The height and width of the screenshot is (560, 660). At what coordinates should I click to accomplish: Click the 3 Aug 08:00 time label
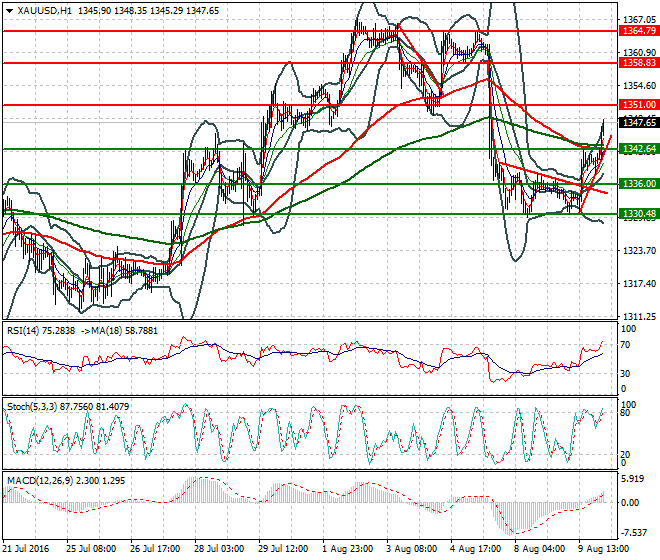(411, 549)
